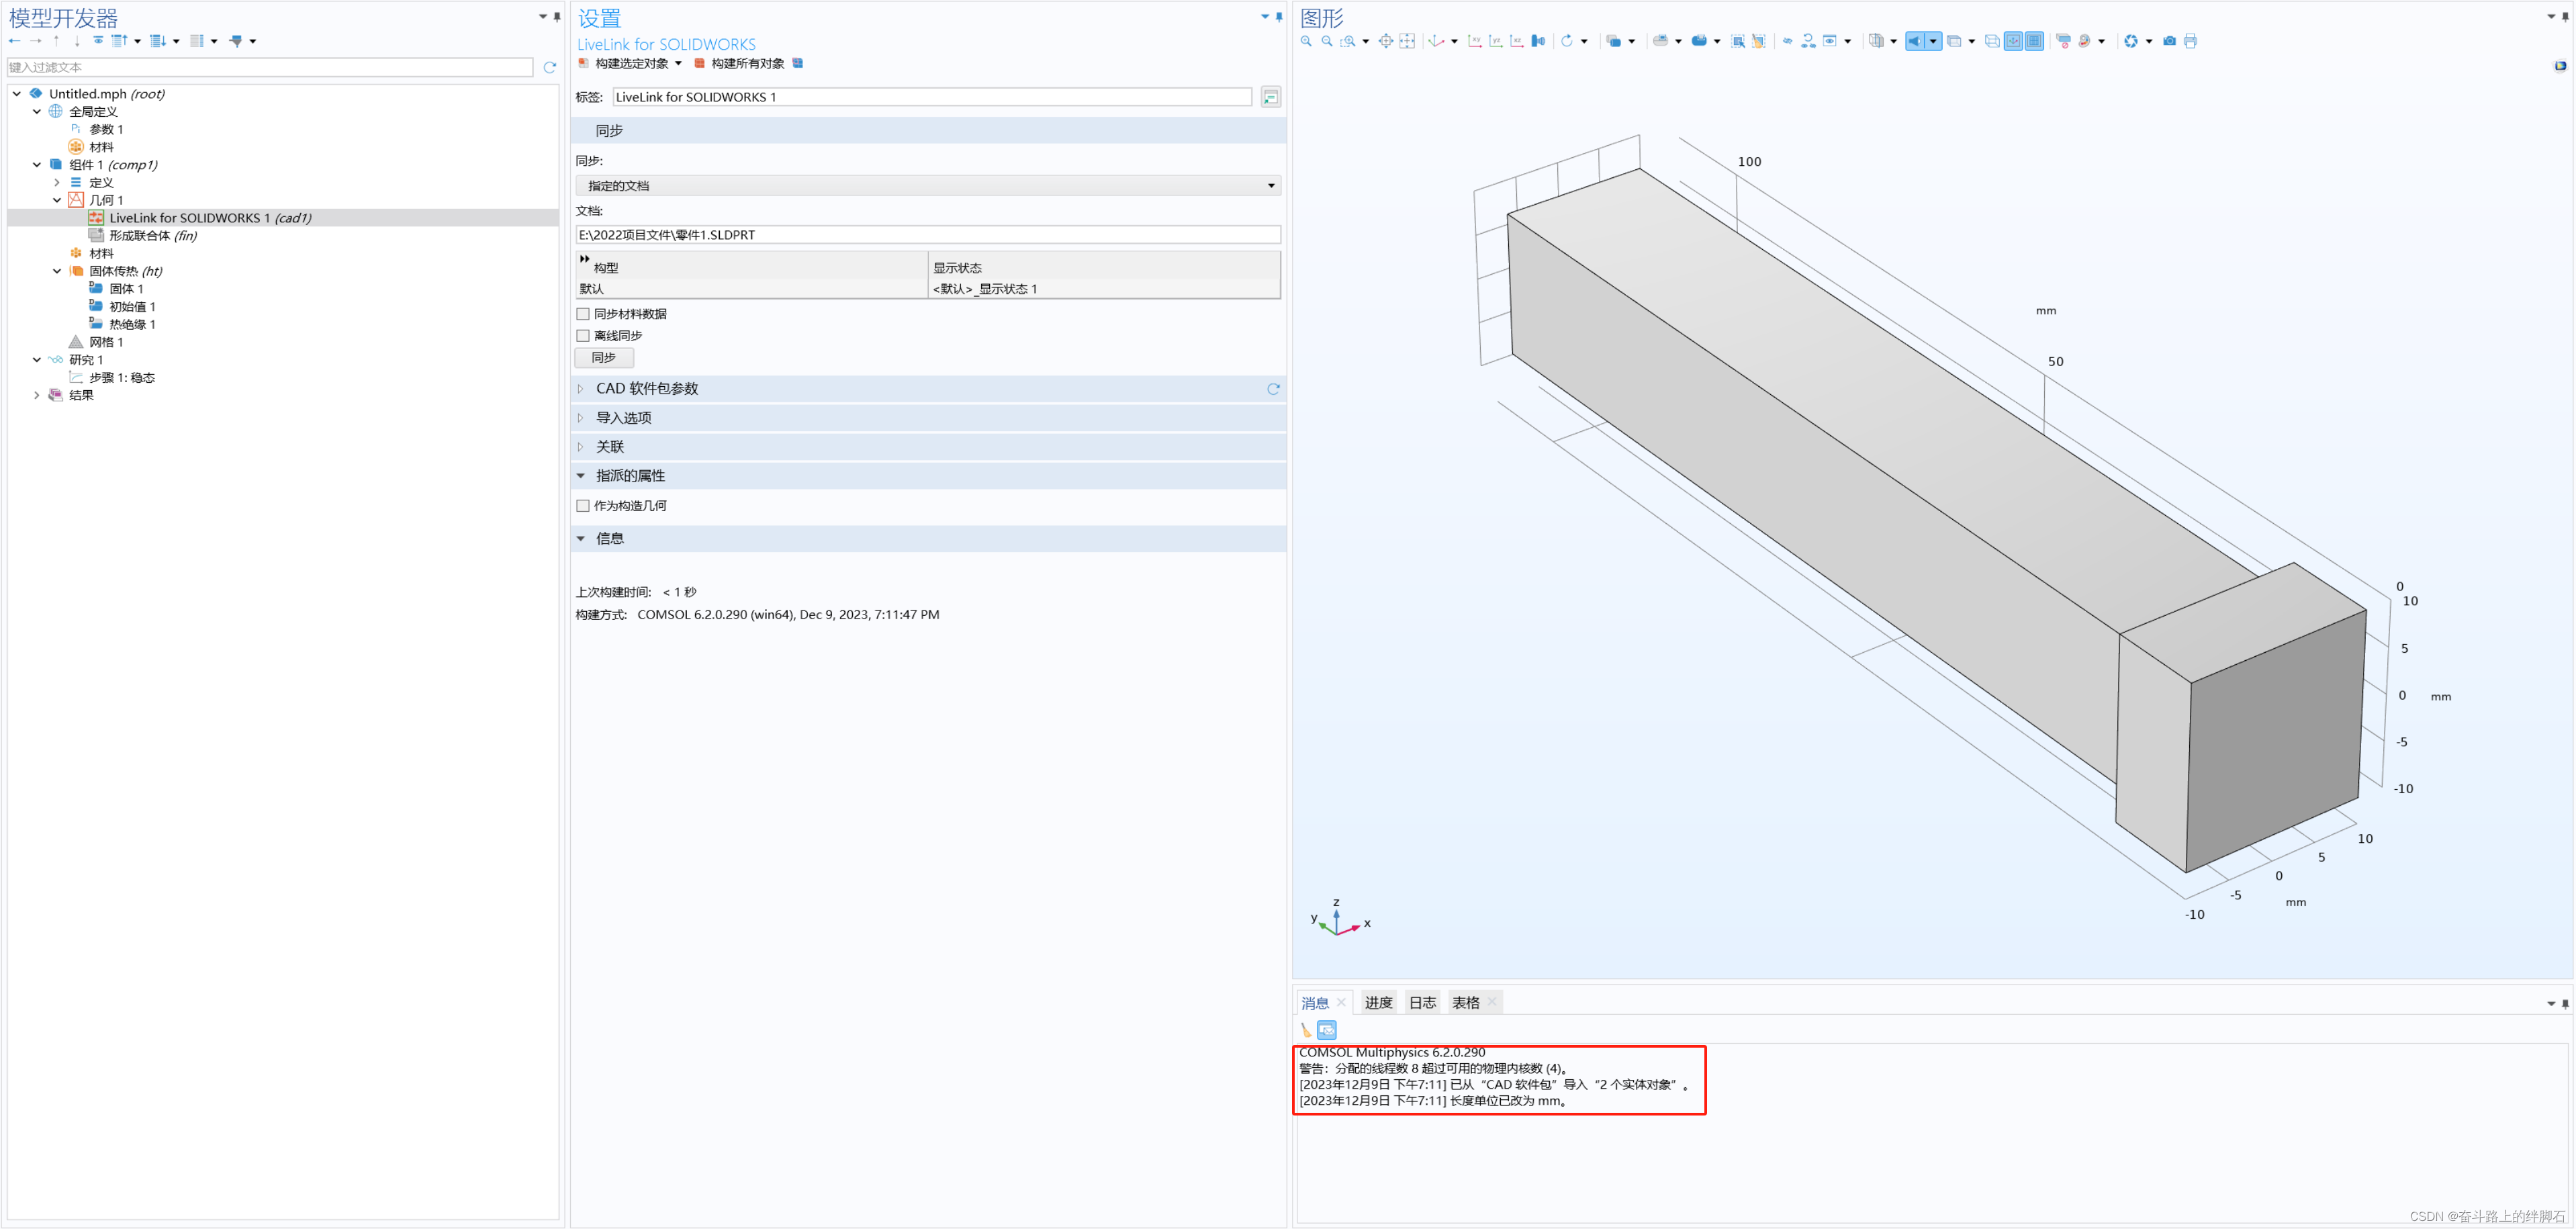Click the Print icon in Graphics toolbar

point(2190,41)
